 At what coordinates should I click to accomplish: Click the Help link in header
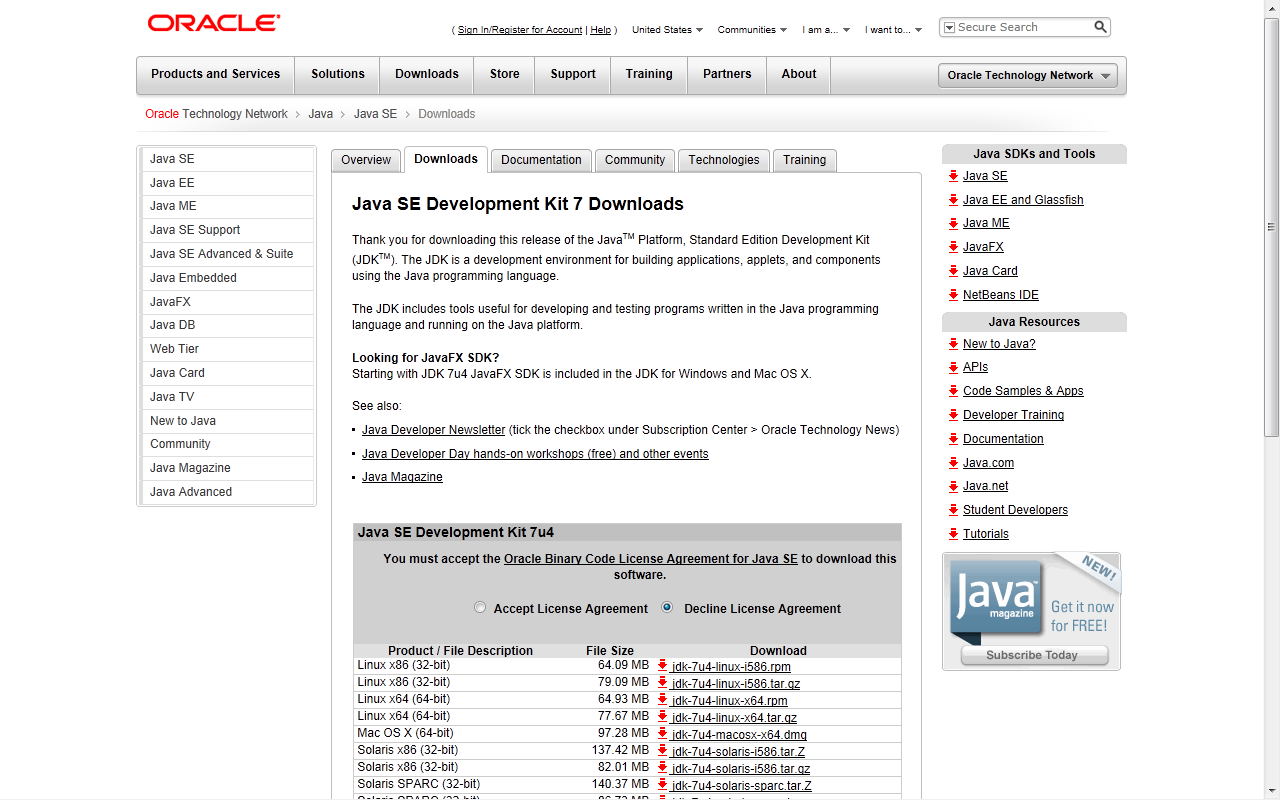click(x=600, y=30)
